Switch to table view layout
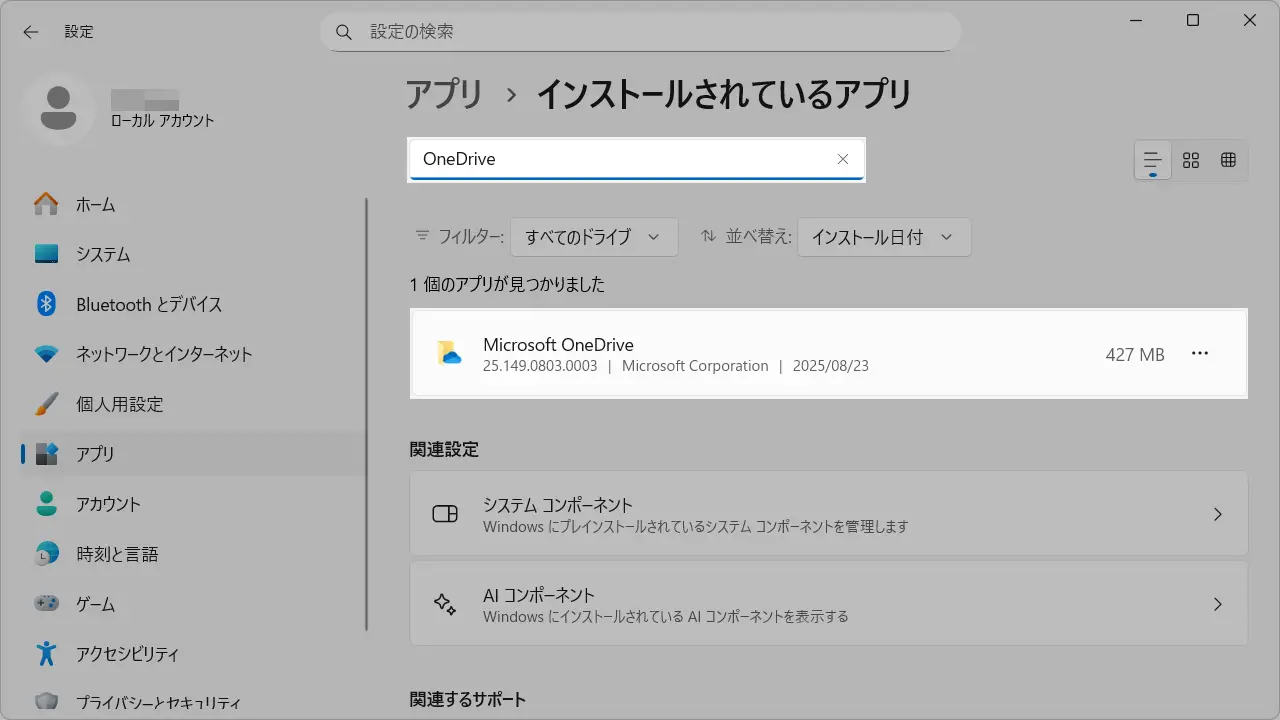 [1229, 160]
